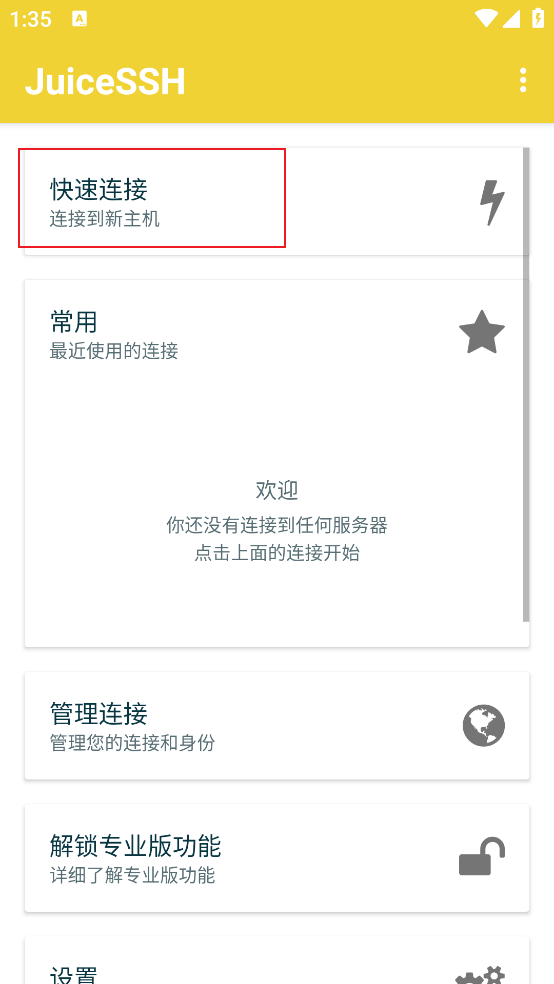
Task: Tap 管理您的连接和身份 subtitle text
Action: pos(132,743)
